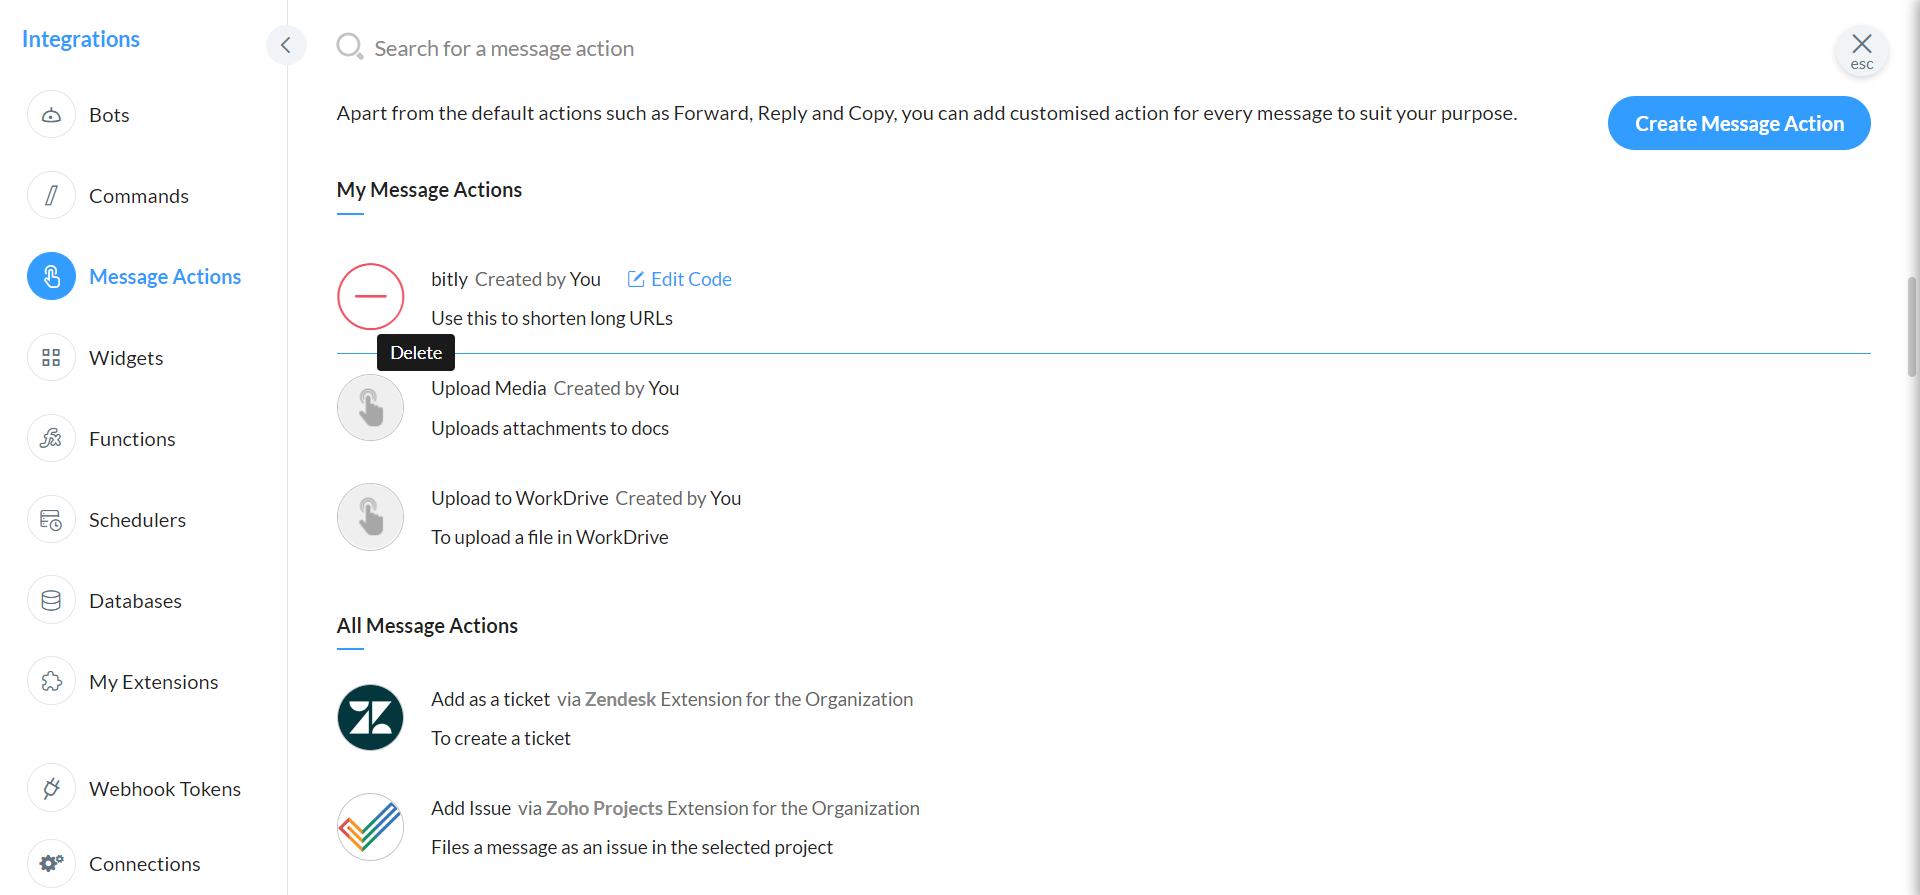Click the Upload Media action title

point(488,388)
